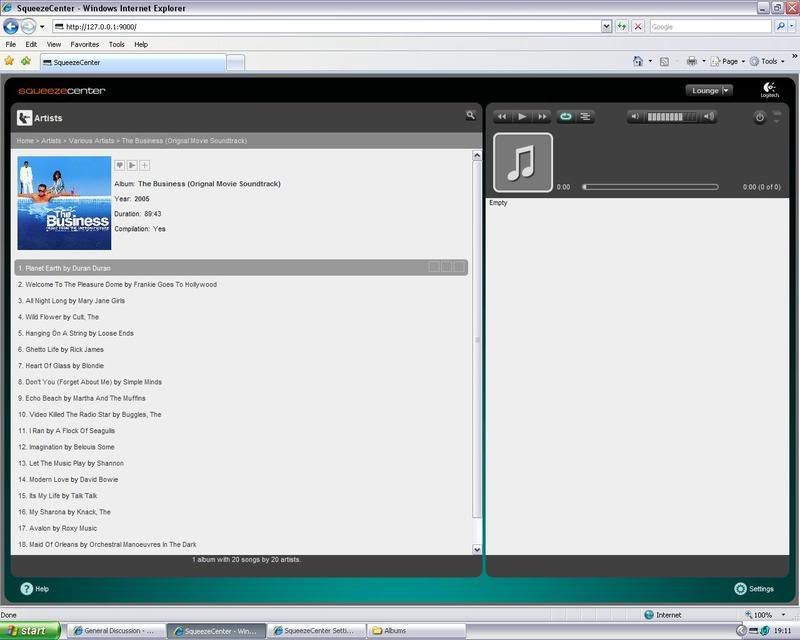Screen dimensions: 800x640
Task: Click the Artists home icon
Action: [x=25, y=118]
